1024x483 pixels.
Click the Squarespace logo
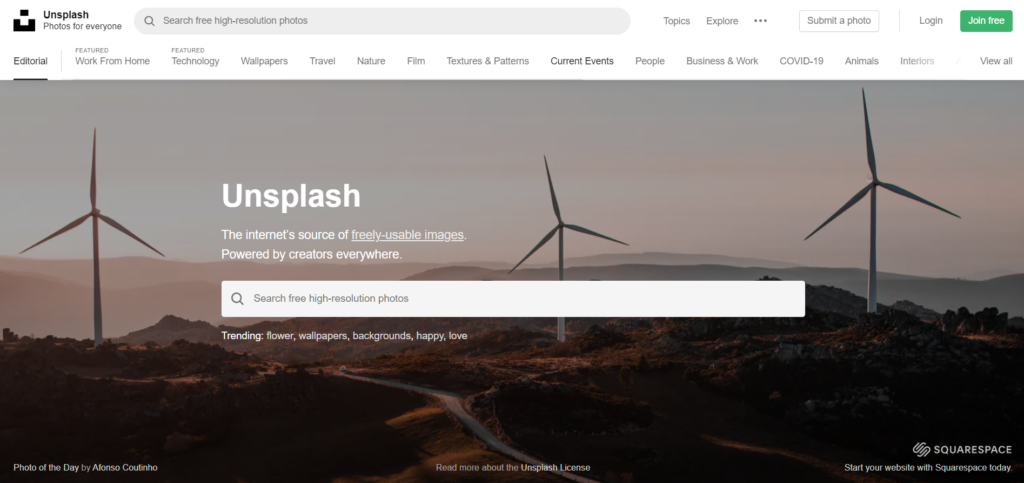coord(962,449)
